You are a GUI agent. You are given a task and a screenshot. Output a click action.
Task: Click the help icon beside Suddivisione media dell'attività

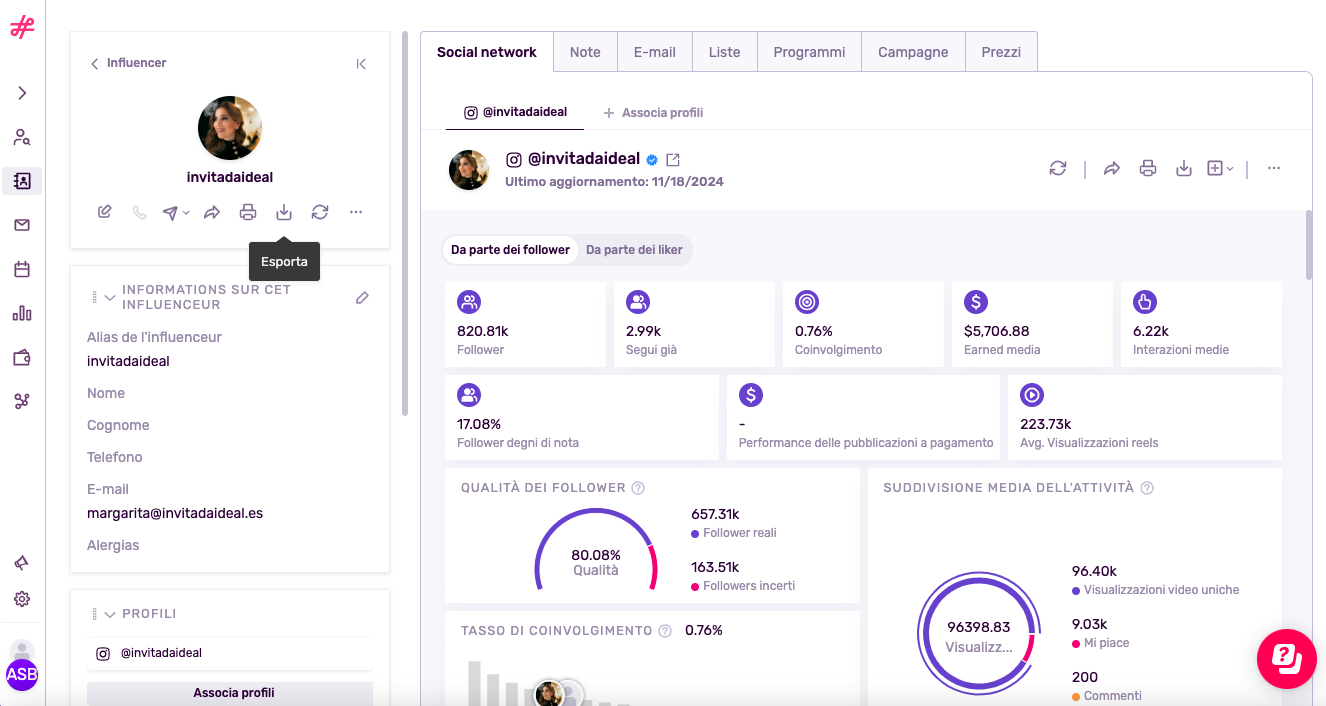1147,488
